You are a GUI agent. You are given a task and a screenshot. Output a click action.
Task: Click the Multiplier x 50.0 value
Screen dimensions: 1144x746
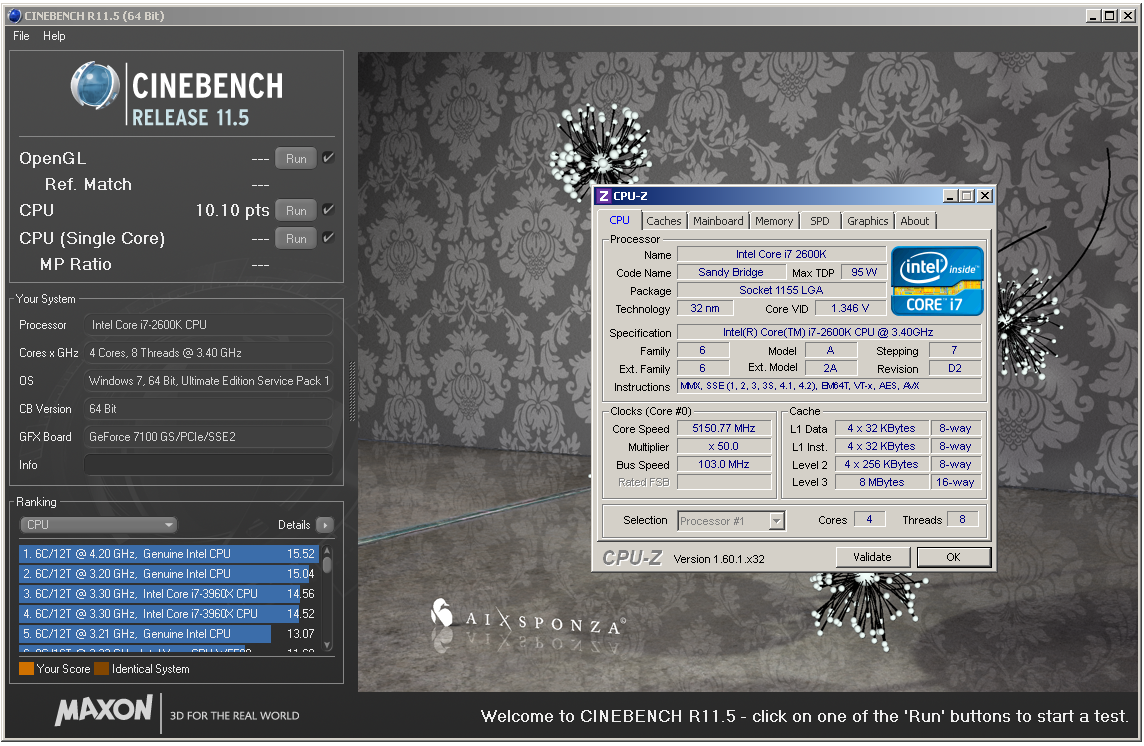pos(724,446)
